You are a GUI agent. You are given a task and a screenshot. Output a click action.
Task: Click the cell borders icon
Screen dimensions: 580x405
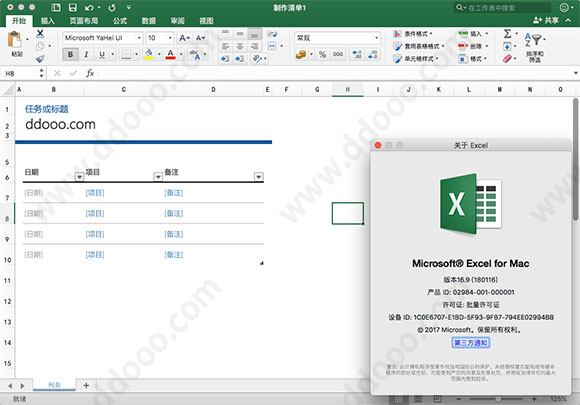pos(126,55)
